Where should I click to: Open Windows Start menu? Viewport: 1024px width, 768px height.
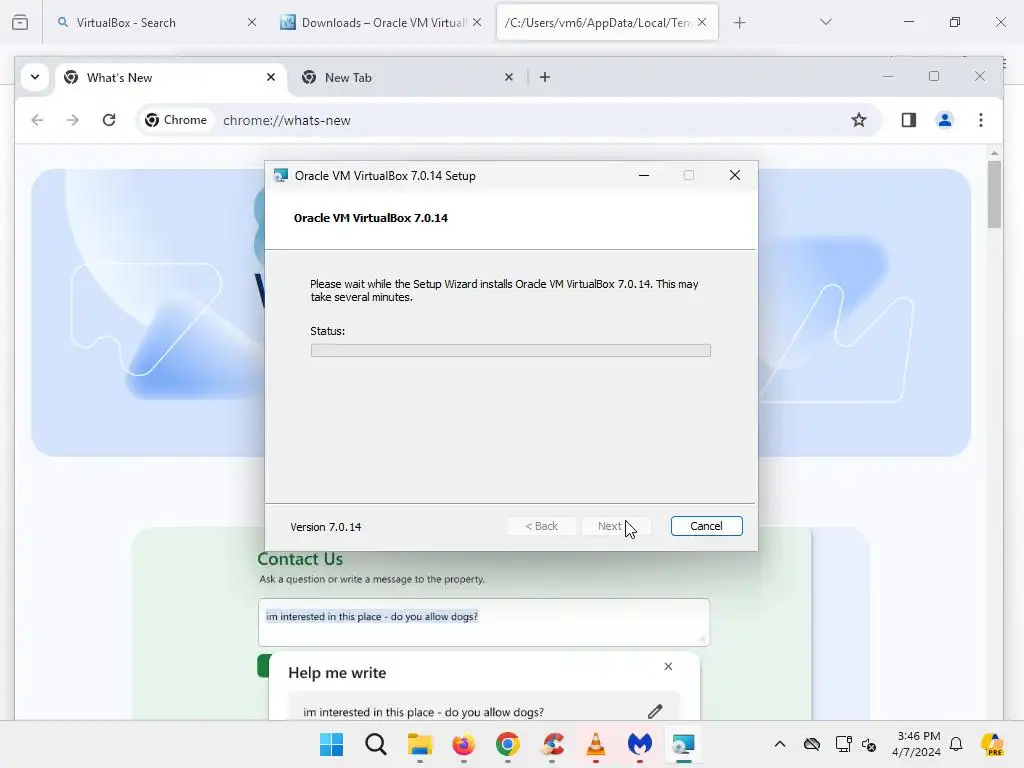tap(332, 744)
